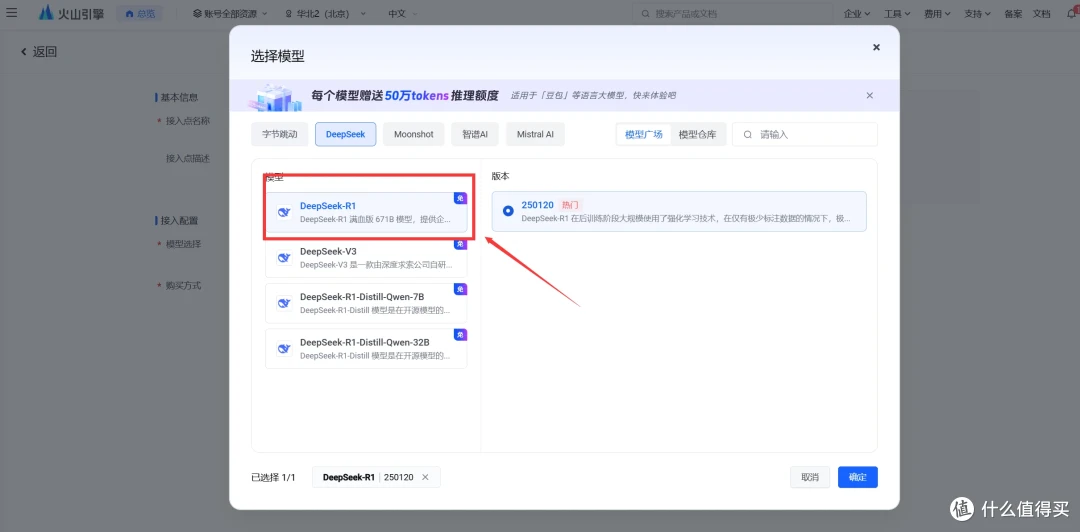The width and height of the screenshot is (1080, 532).
Task: Select the Mistral AI vendor tab
Action: pos(535,134)
